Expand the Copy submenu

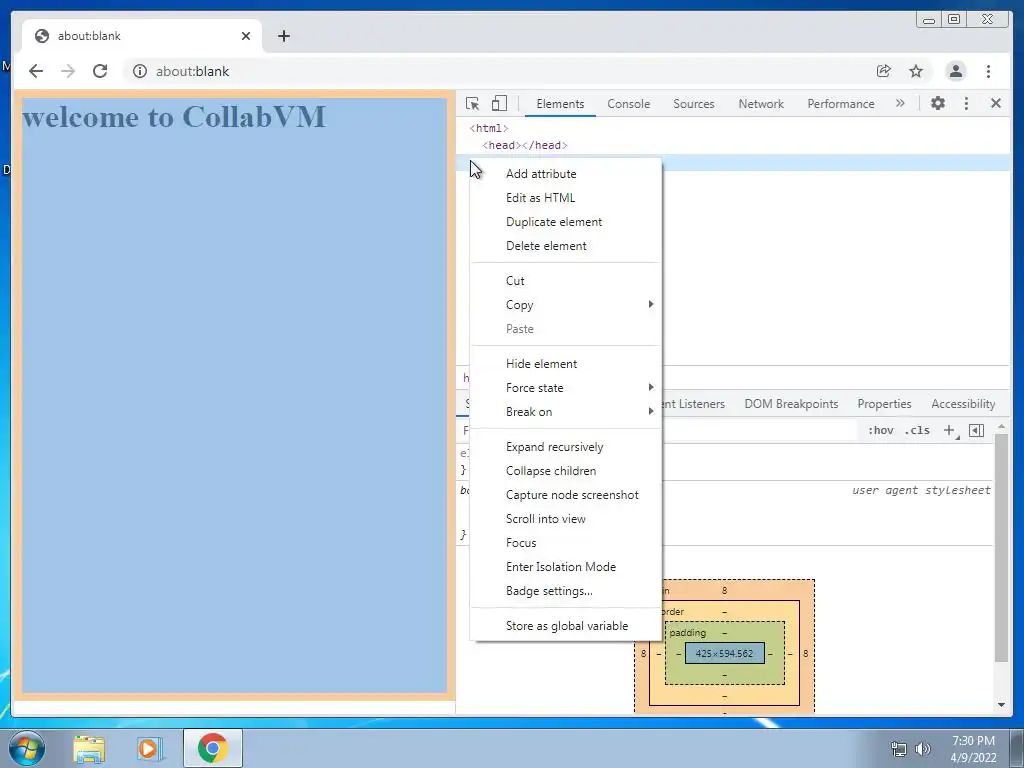tap(566, 305)
